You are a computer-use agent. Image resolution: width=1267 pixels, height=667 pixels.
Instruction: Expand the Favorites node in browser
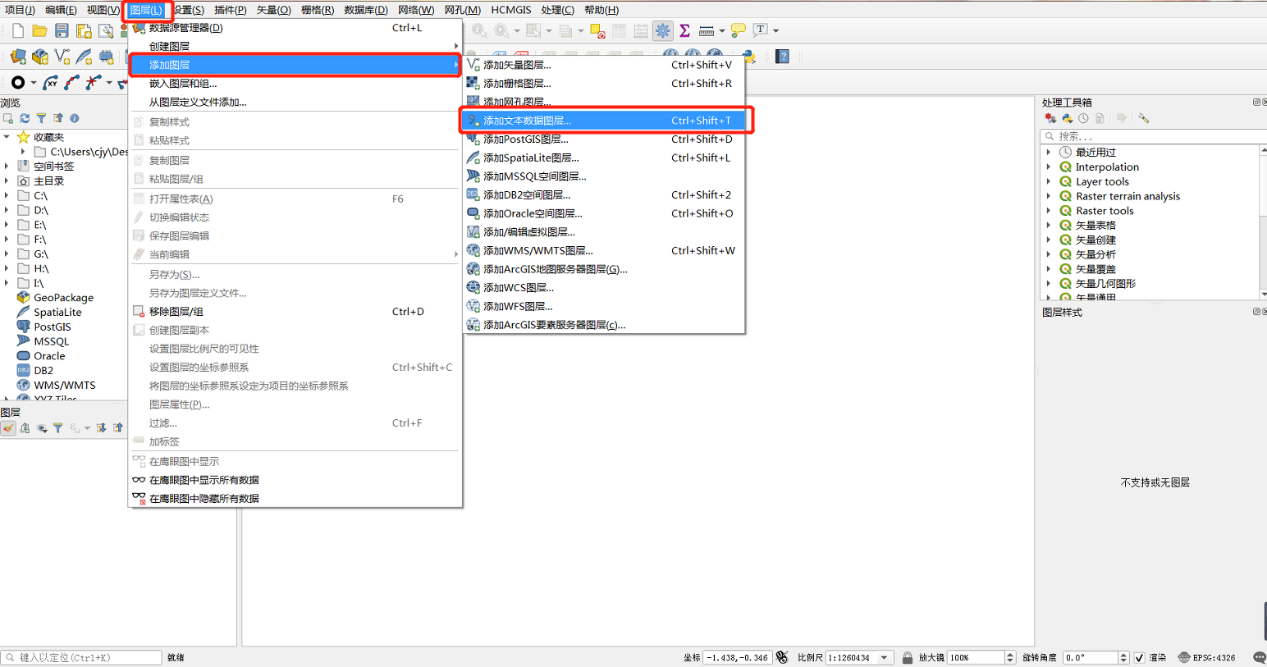pos(7,137)
